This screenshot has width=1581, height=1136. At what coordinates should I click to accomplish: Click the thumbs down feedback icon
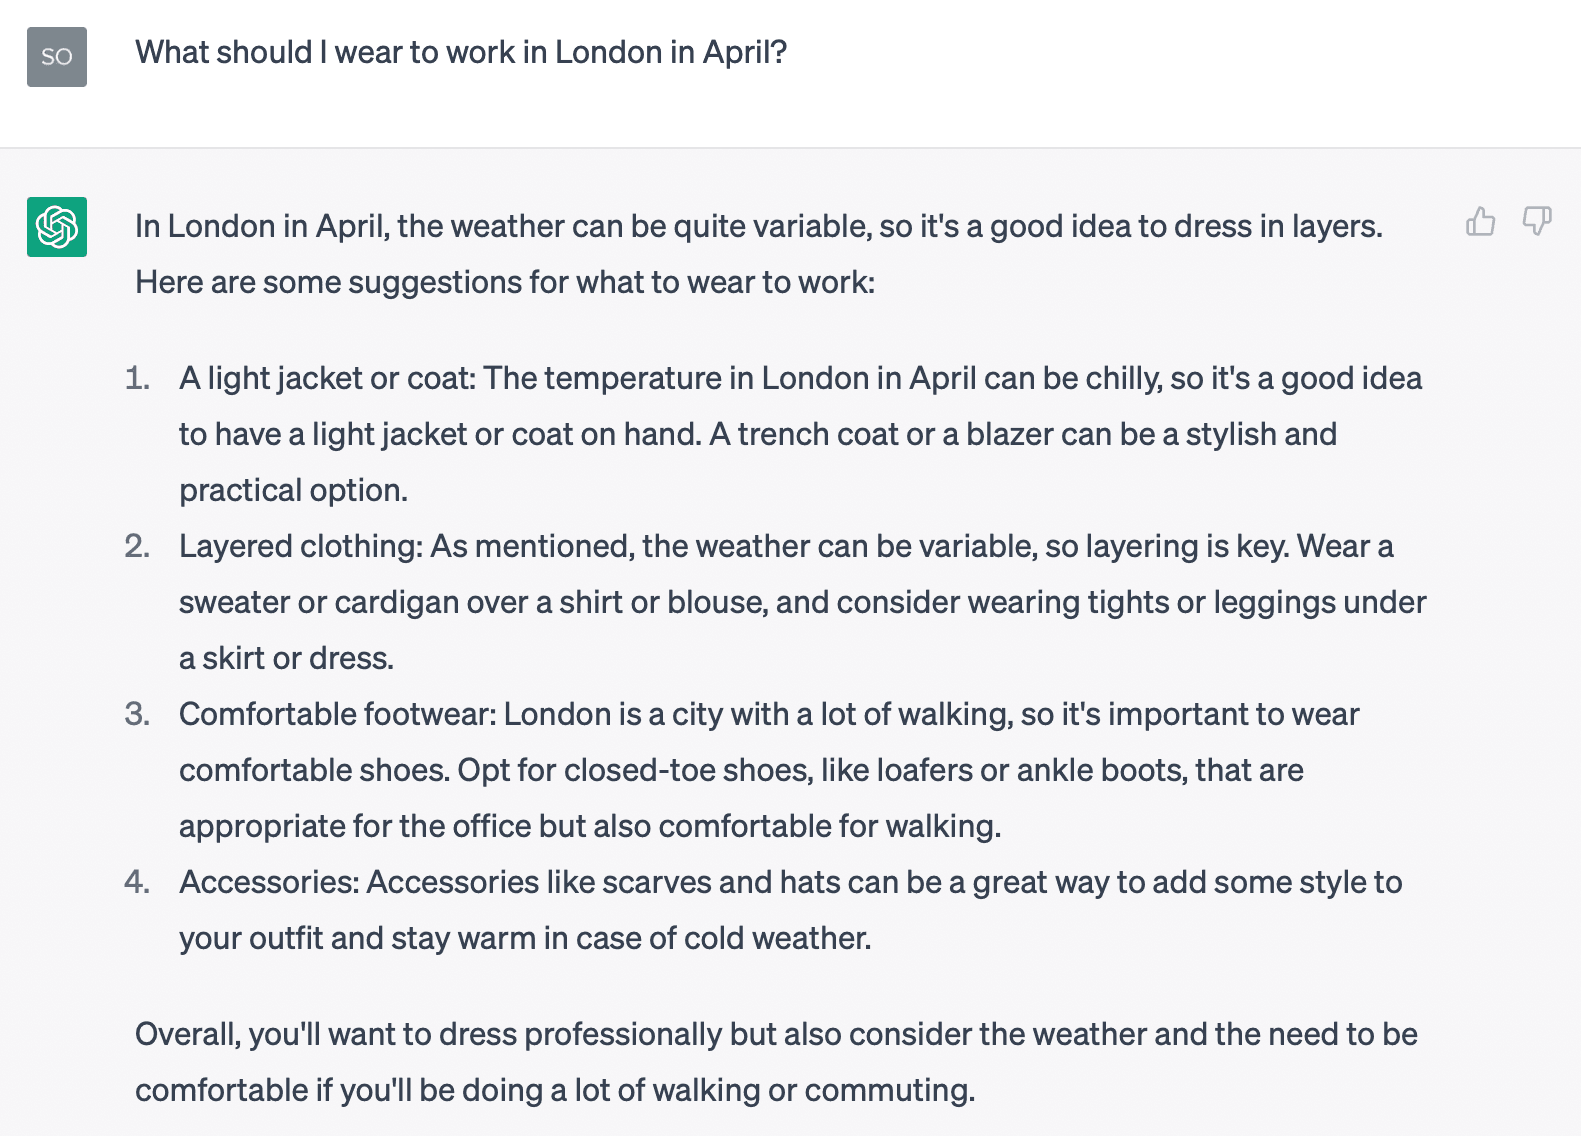pyautogui.click(x=1537, y=221)
